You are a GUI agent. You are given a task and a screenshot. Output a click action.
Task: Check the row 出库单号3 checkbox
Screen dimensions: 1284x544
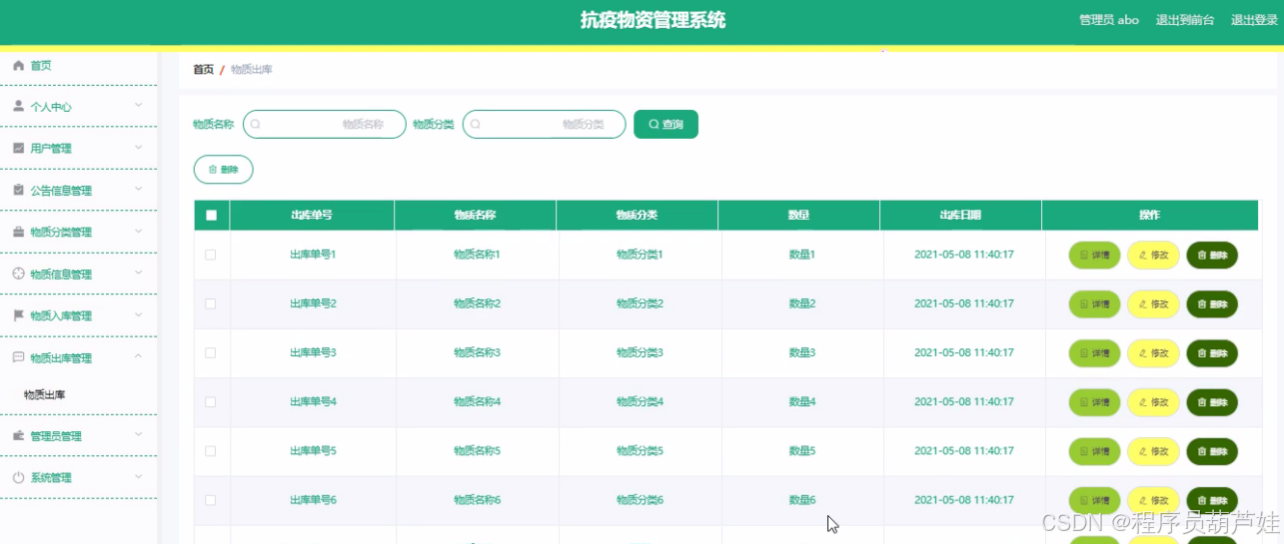[x=211, y=352]
